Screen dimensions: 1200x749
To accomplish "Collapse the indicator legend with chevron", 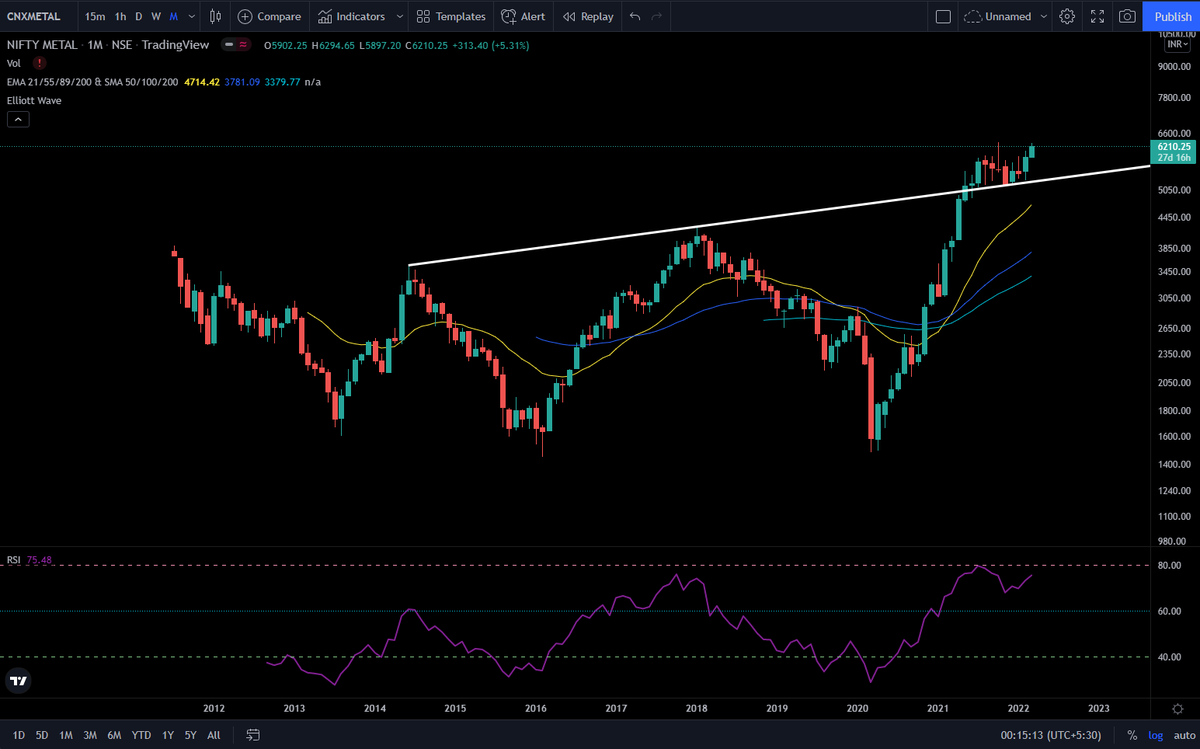I will click(18, 119).
